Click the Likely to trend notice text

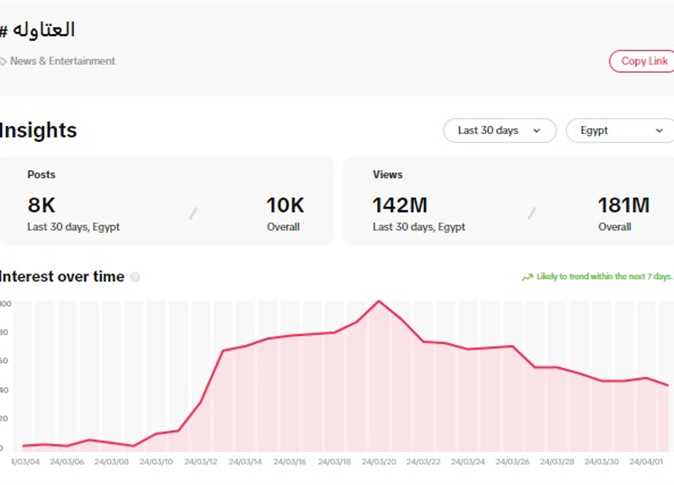604,277
